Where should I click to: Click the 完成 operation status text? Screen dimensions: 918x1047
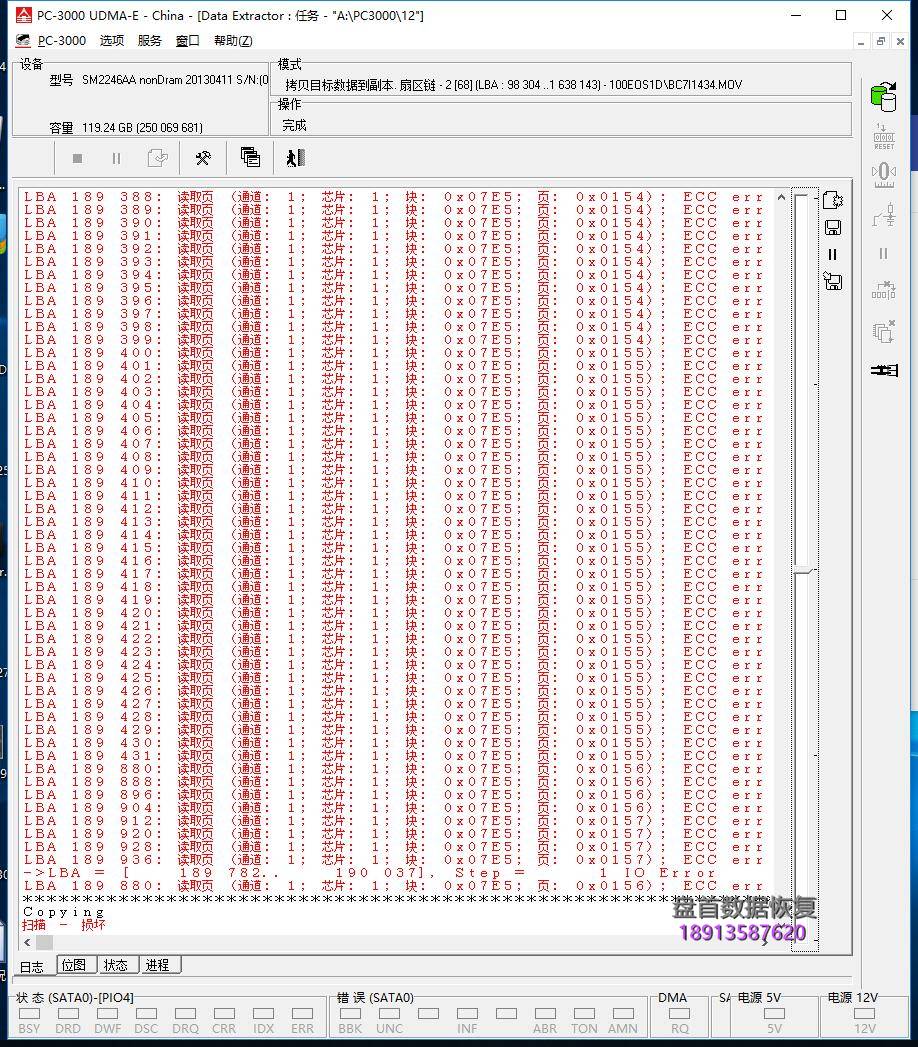point(294,126)
